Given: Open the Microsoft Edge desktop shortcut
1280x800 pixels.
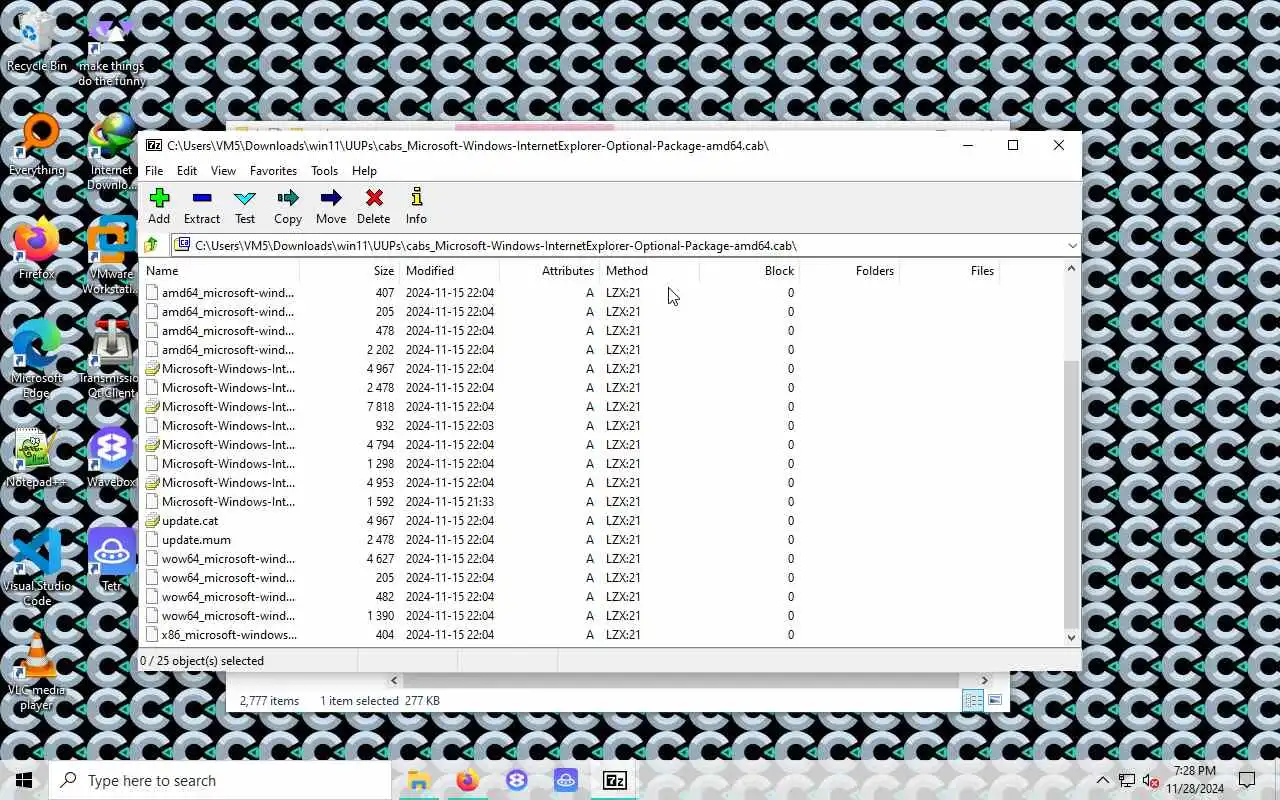Looking at the screenshot, I should coord(37,360).
